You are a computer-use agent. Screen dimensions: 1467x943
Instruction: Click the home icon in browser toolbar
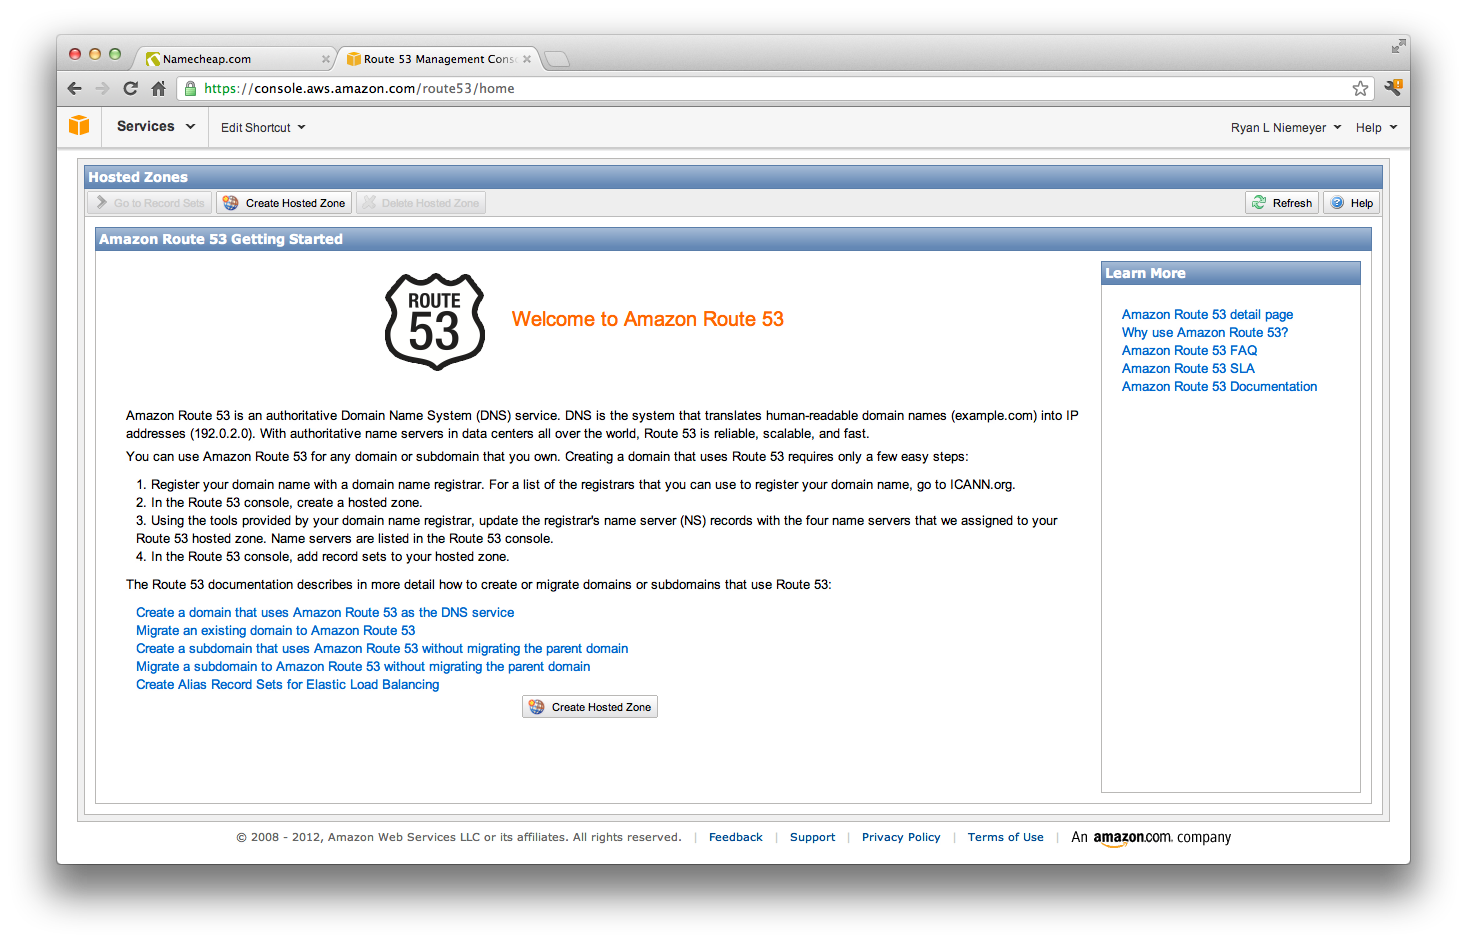click(x=159, y=88)
